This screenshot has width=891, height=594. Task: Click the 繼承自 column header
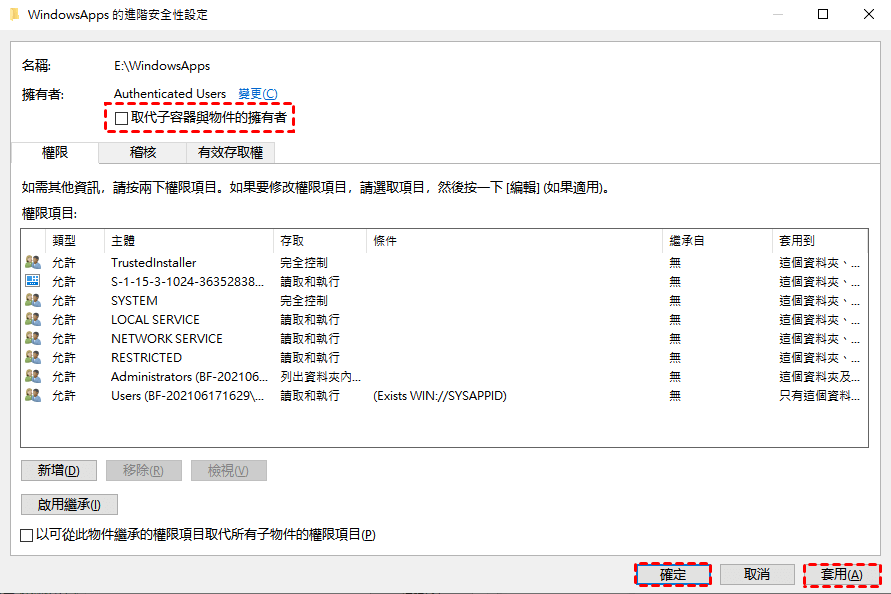(x=717, y=240)
